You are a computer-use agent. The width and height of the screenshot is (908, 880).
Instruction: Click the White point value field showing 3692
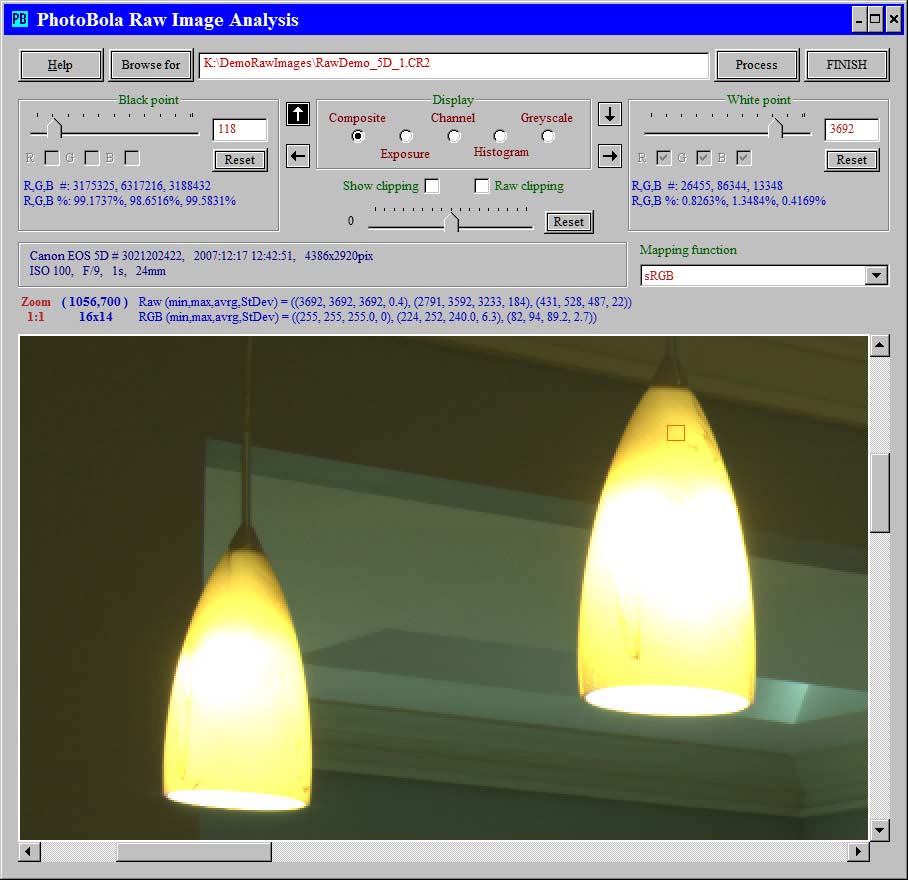pos(851,130)
